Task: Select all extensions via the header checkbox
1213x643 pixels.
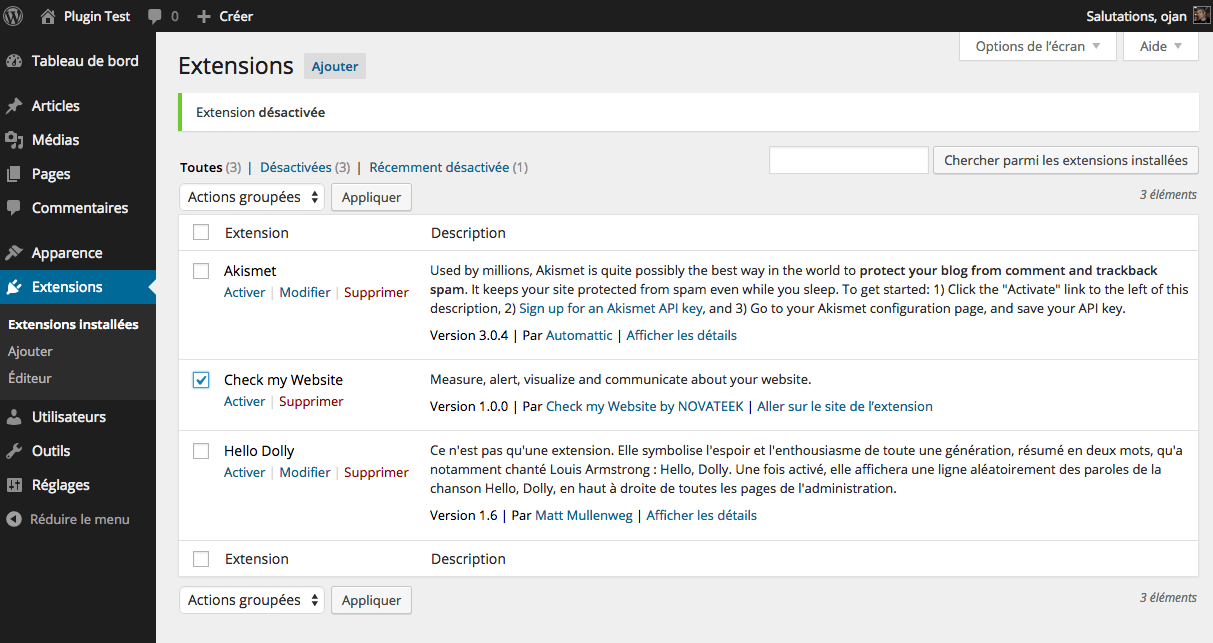Action: [x=200, y=231]
